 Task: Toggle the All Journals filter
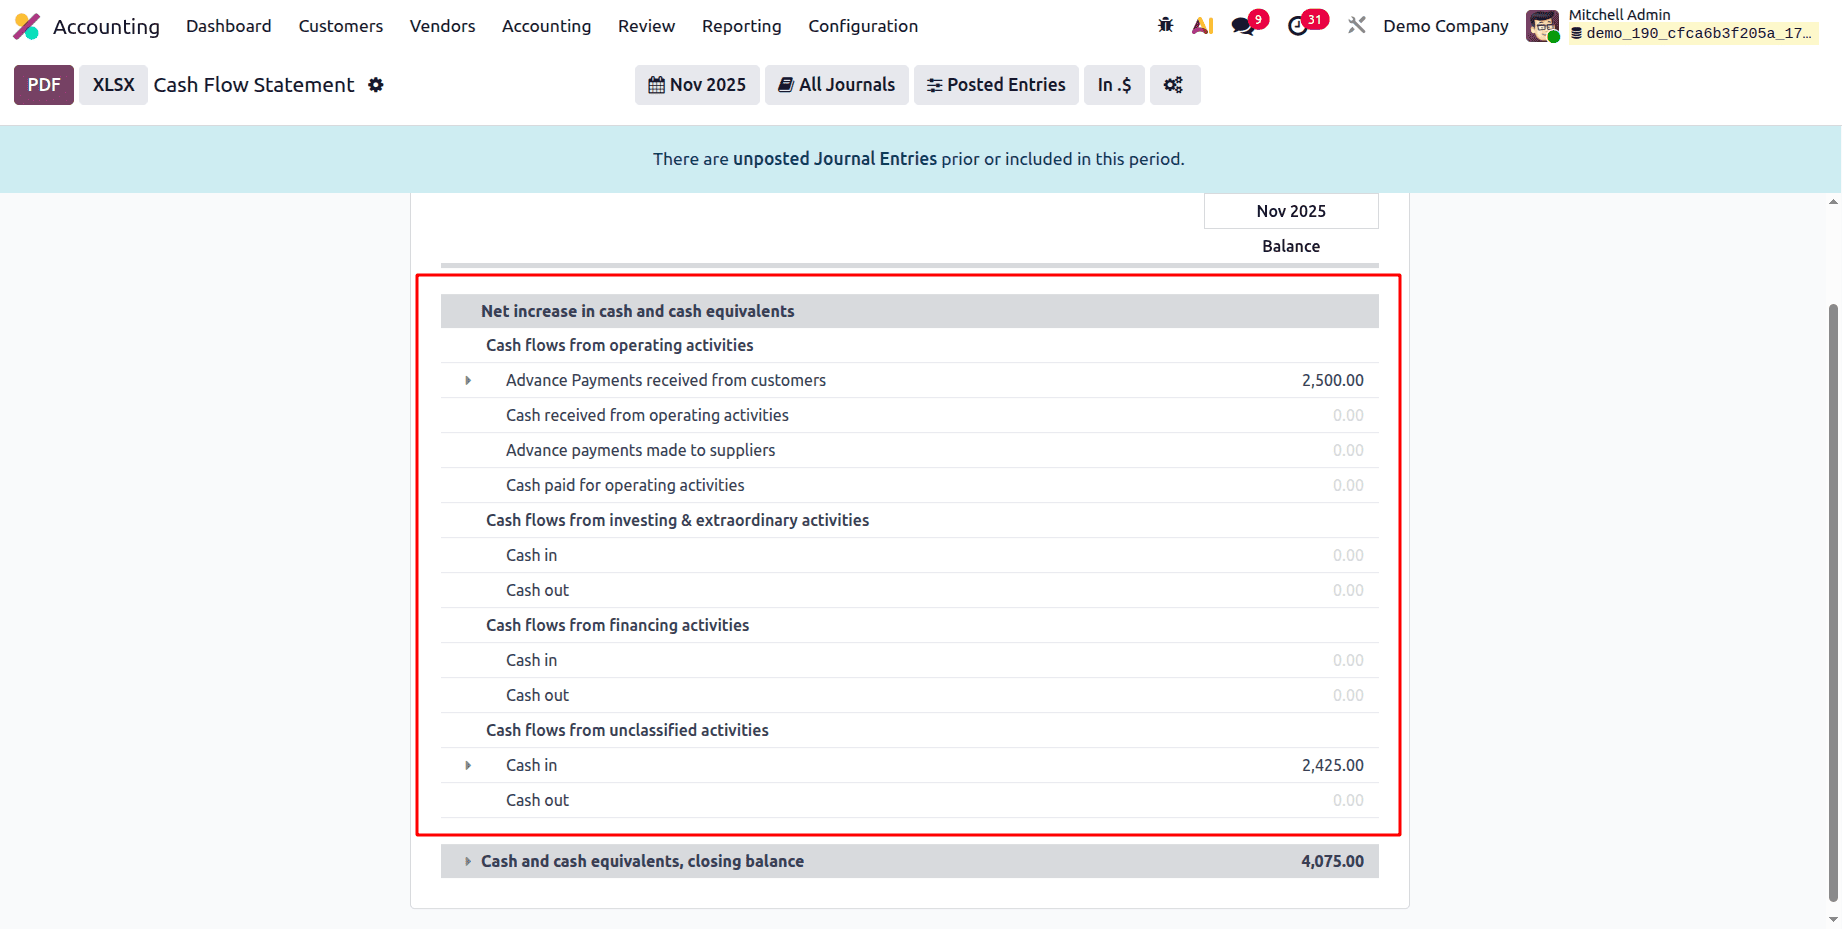point(836,85)
